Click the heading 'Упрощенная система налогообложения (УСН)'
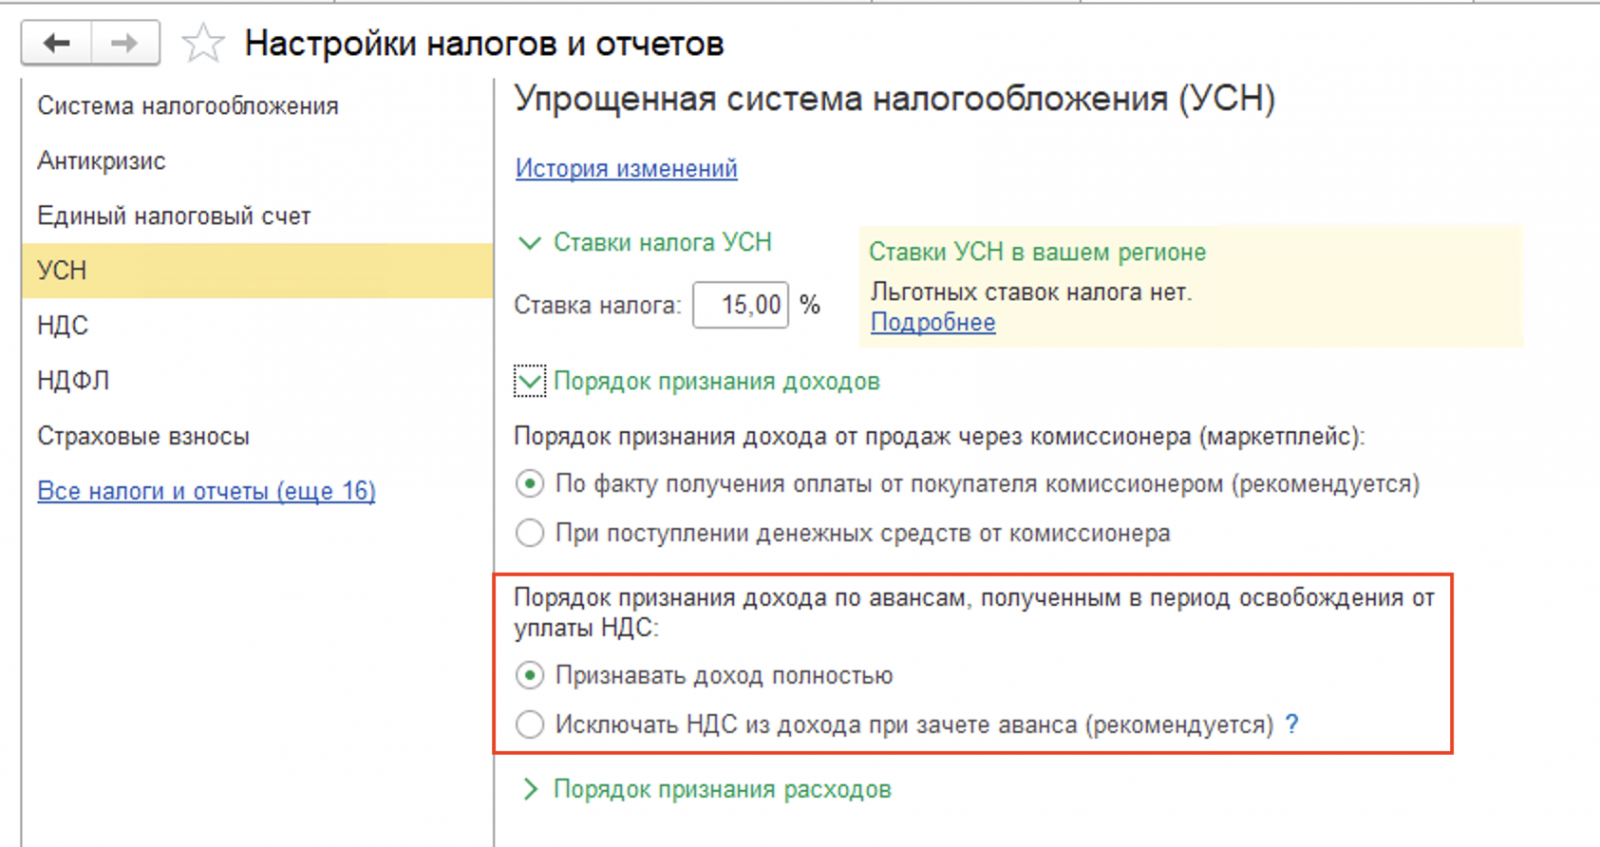 (895, 99)
